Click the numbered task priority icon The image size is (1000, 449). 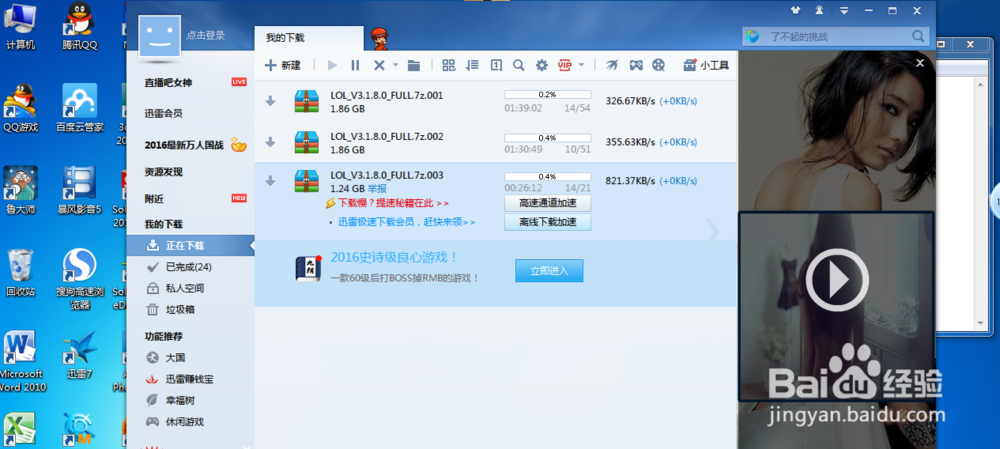coord(496,65)
